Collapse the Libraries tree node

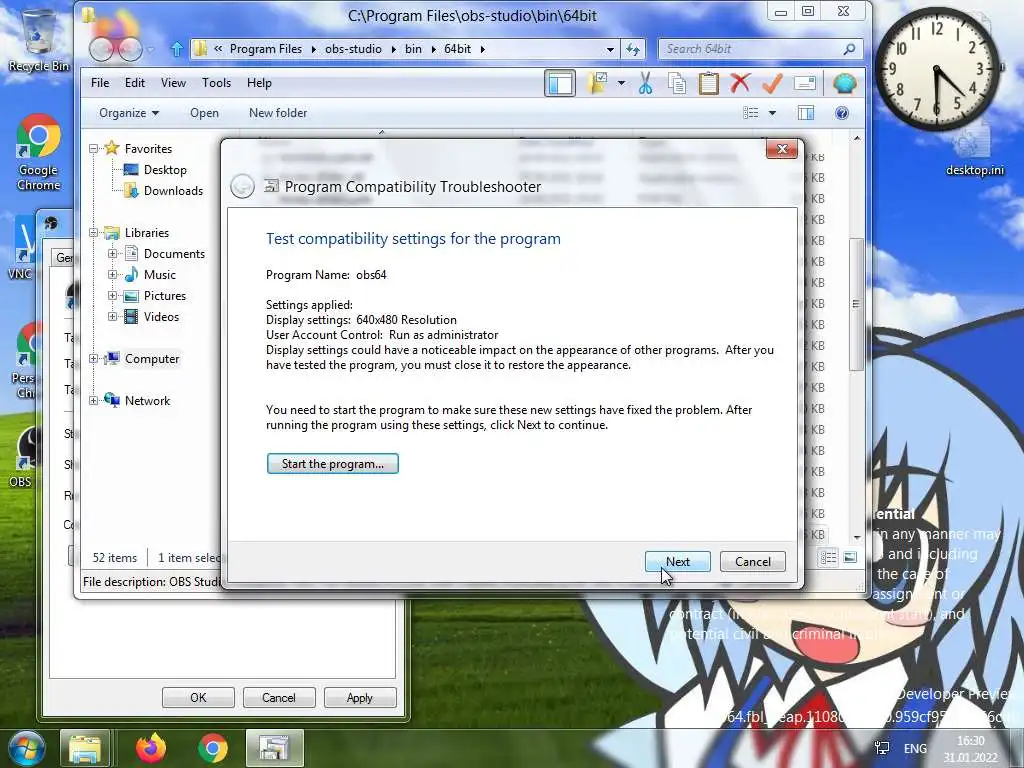coord(93,232)
